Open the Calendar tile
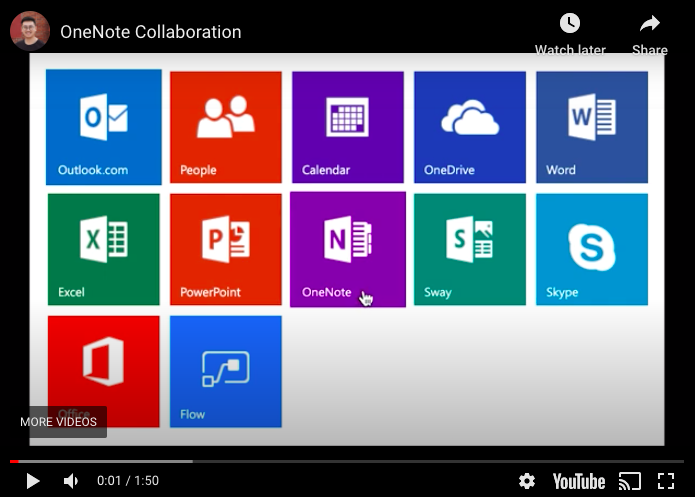 (x=348, y=127)
